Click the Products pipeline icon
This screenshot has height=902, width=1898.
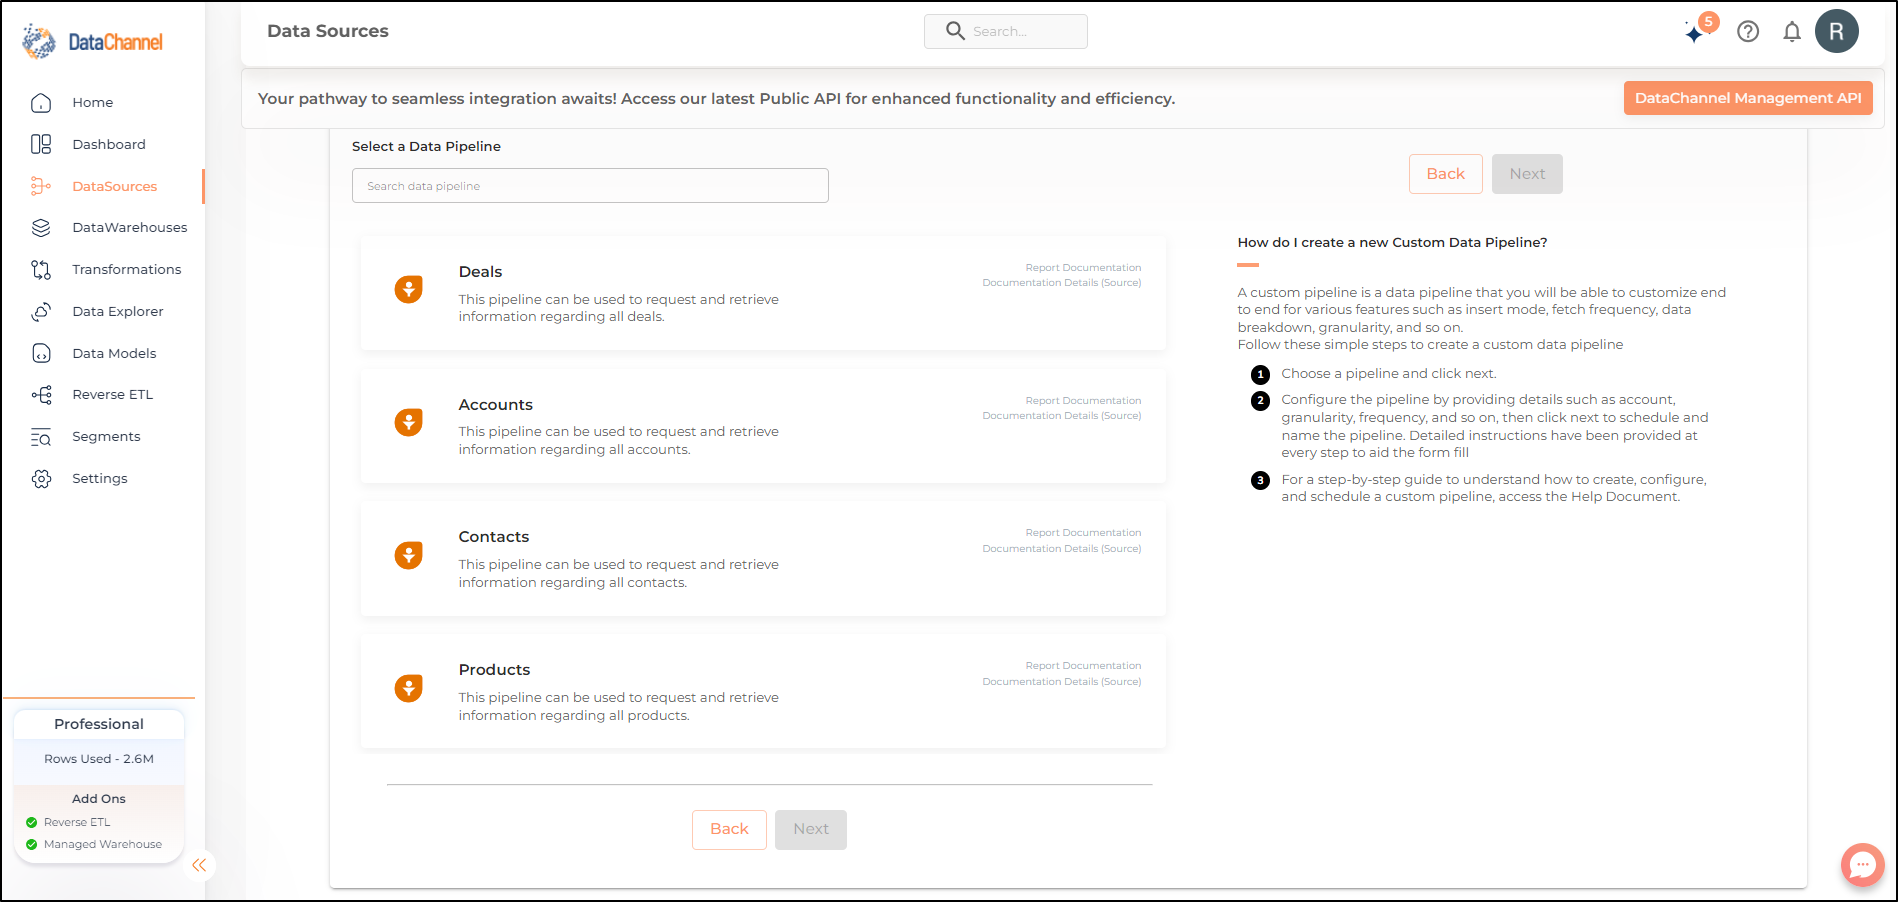point(408,688)
